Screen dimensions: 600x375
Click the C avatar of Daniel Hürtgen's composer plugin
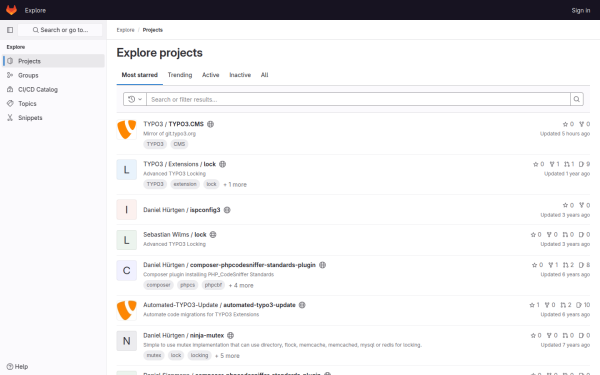pyautogui.click(x=127, y=271)
